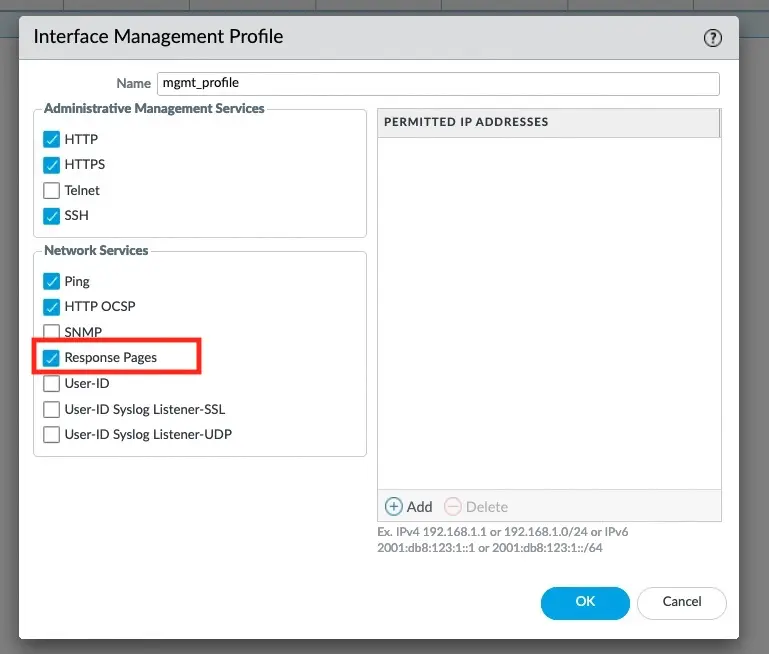Enable User-ID Syslog Listener-SSL
The height and width of the screenshot is (654, 769).
tap(52, 409)
